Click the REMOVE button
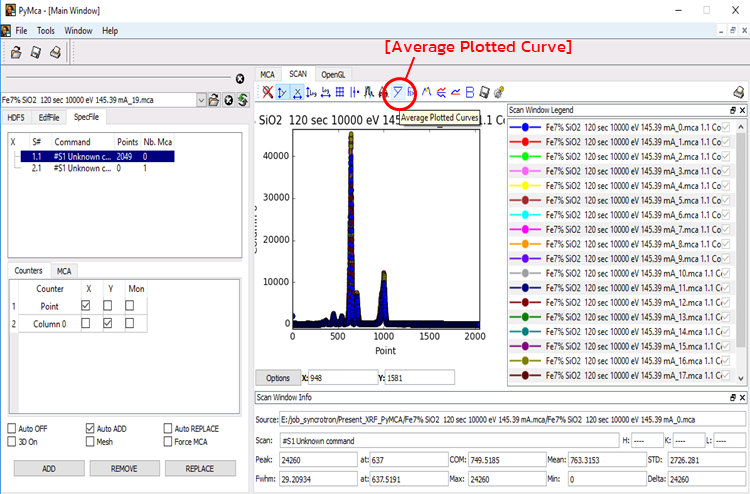This screenshot has width=750, height=494. [124, 469]
